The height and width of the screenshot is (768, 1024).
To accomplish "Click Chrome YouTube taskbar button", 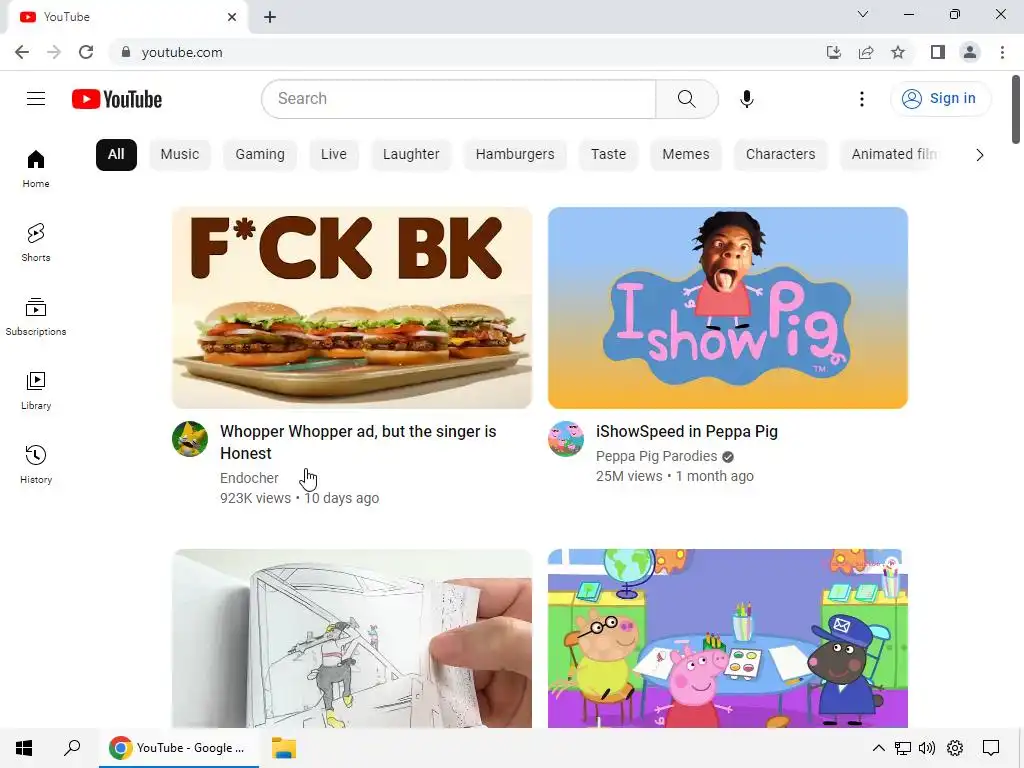I will [x=179, y=748].
